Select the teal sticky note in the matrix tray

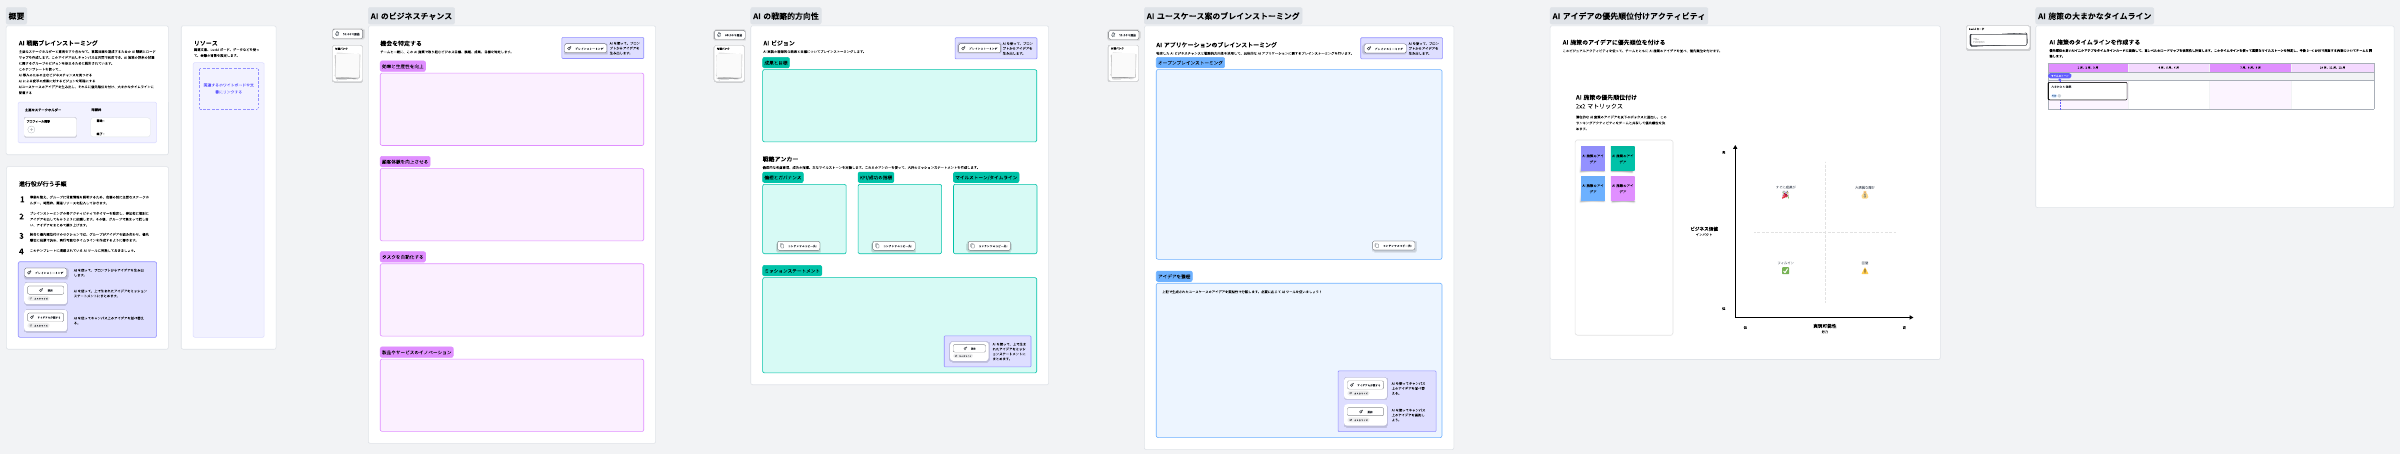click(1622, 158)
